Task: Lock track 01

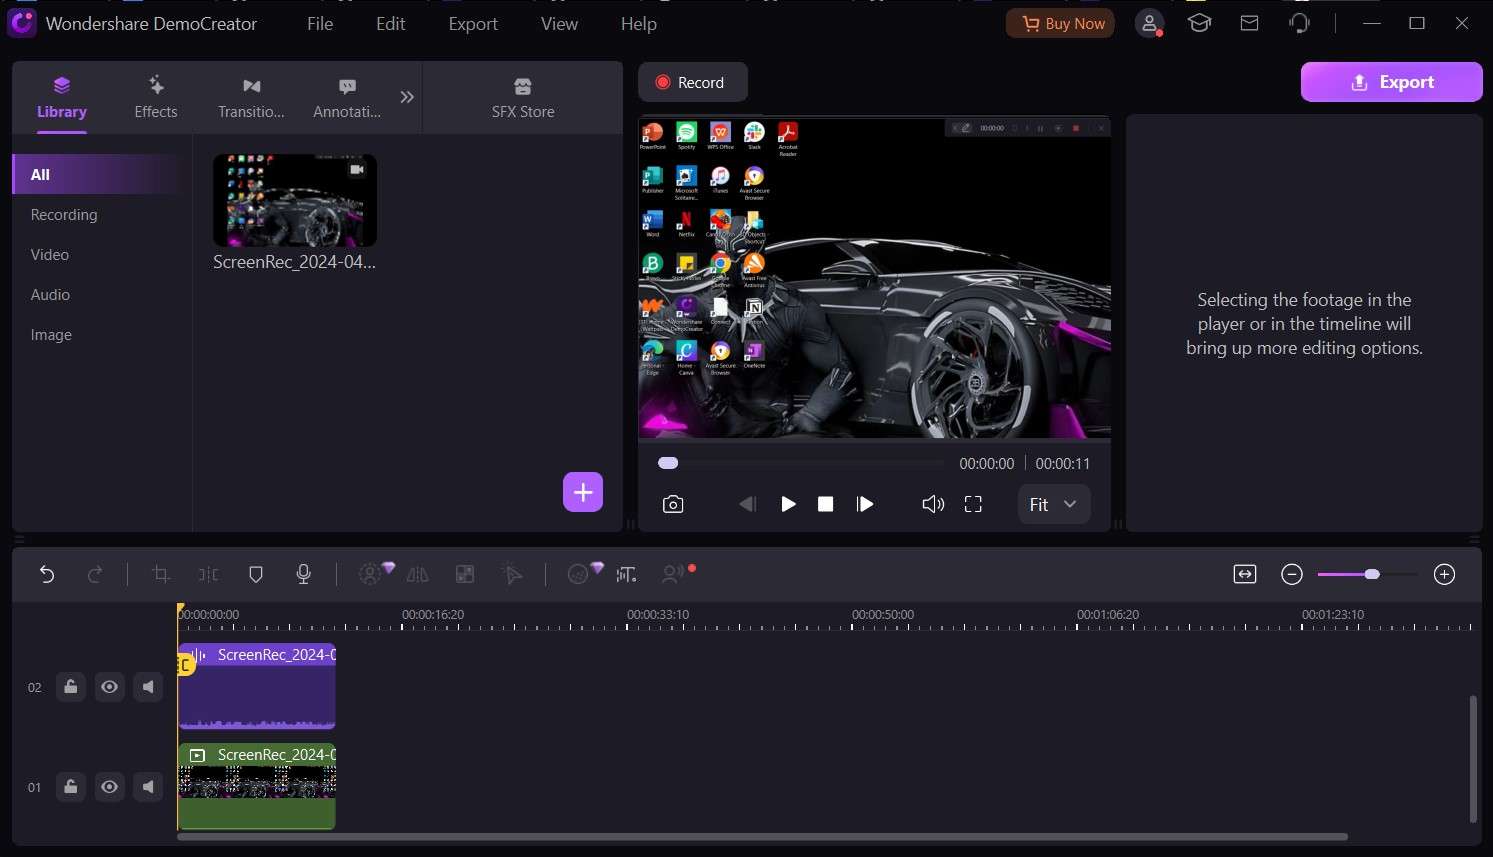Action: 70,787
